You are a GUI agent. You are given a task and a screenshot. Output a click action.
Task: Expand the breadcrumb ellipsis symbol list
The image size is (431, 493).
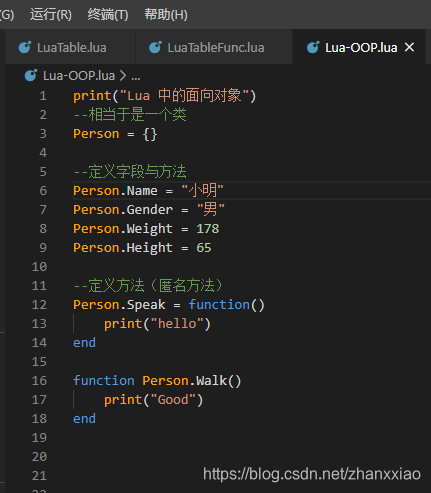[x=136, y=77]
